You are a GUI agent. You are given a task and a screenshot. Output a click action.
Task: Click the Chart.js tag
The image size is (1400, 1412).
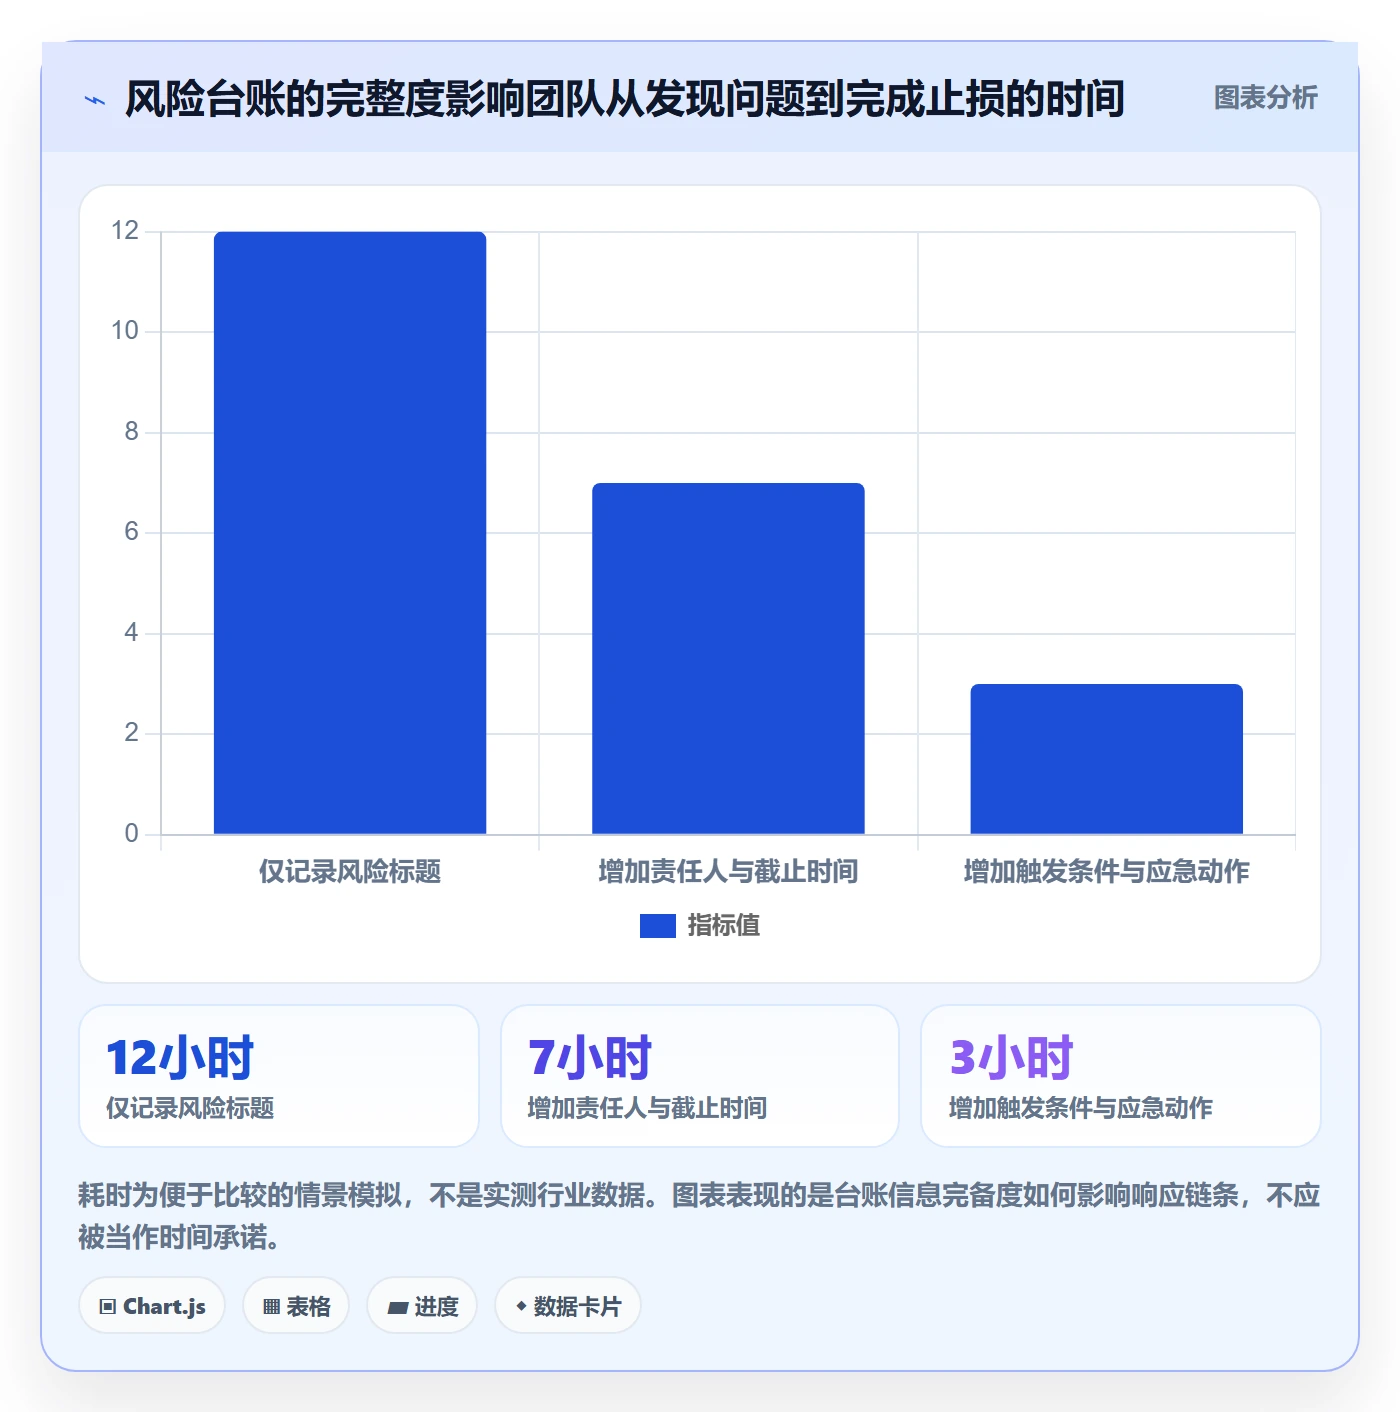[152, 1306]
